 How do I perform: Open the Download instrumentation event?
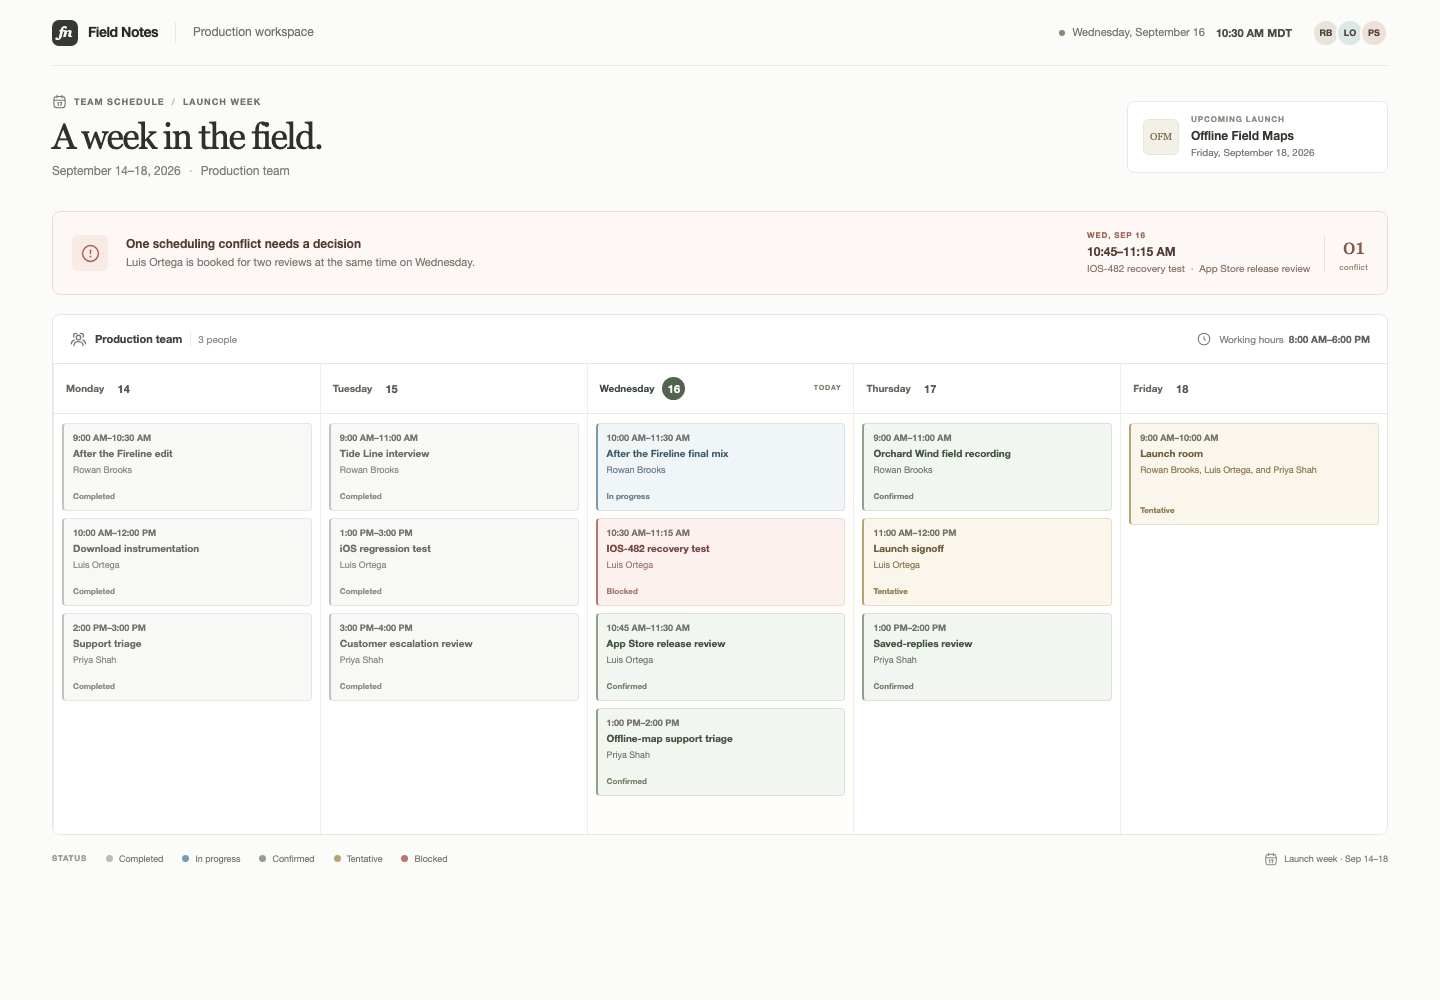click(x=187, y=562)
